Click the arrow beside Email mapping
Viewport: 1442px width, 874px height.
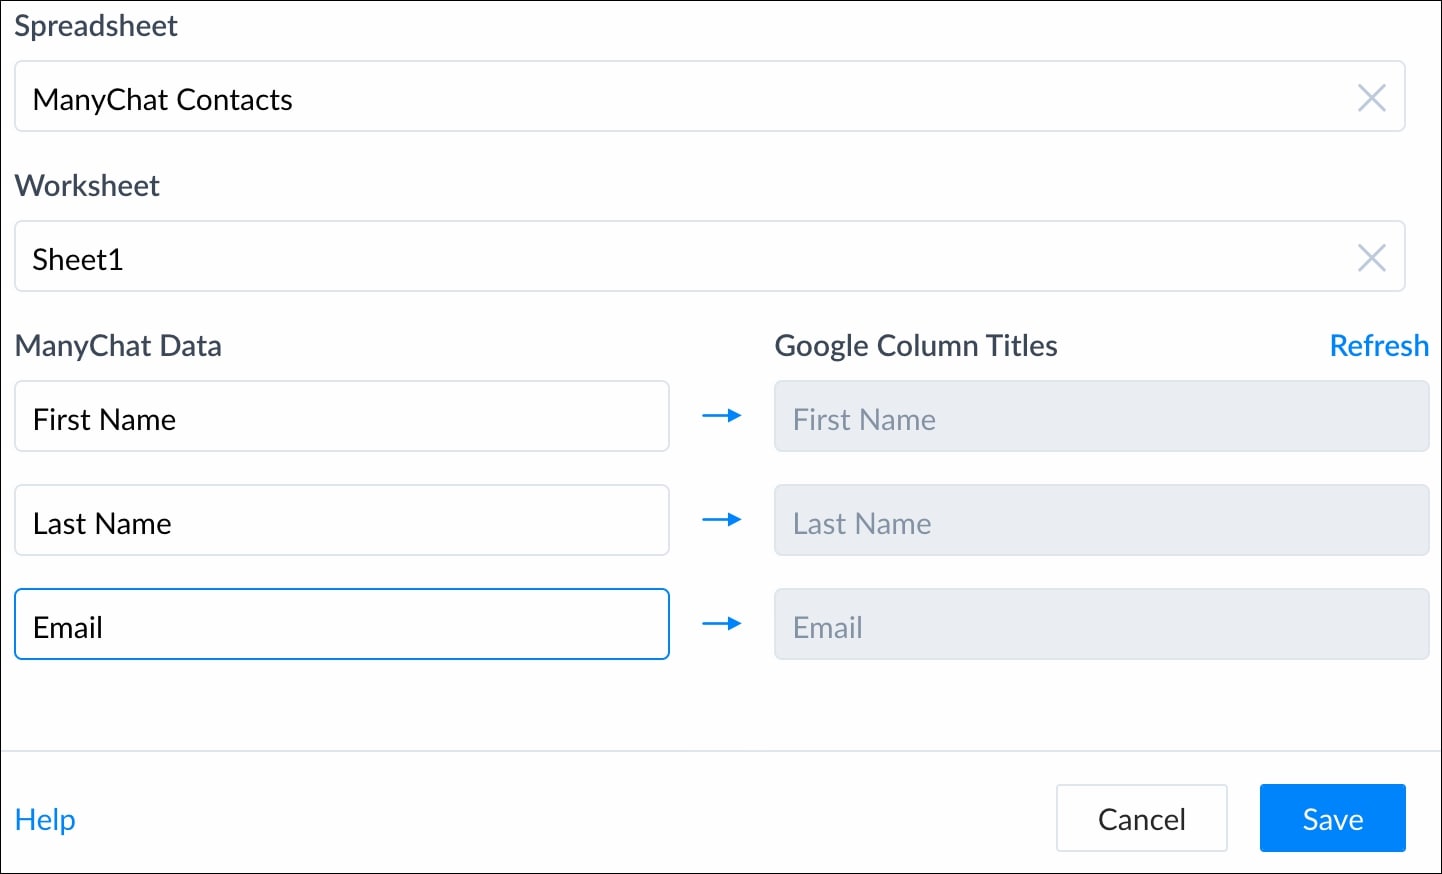coord(721,624)
